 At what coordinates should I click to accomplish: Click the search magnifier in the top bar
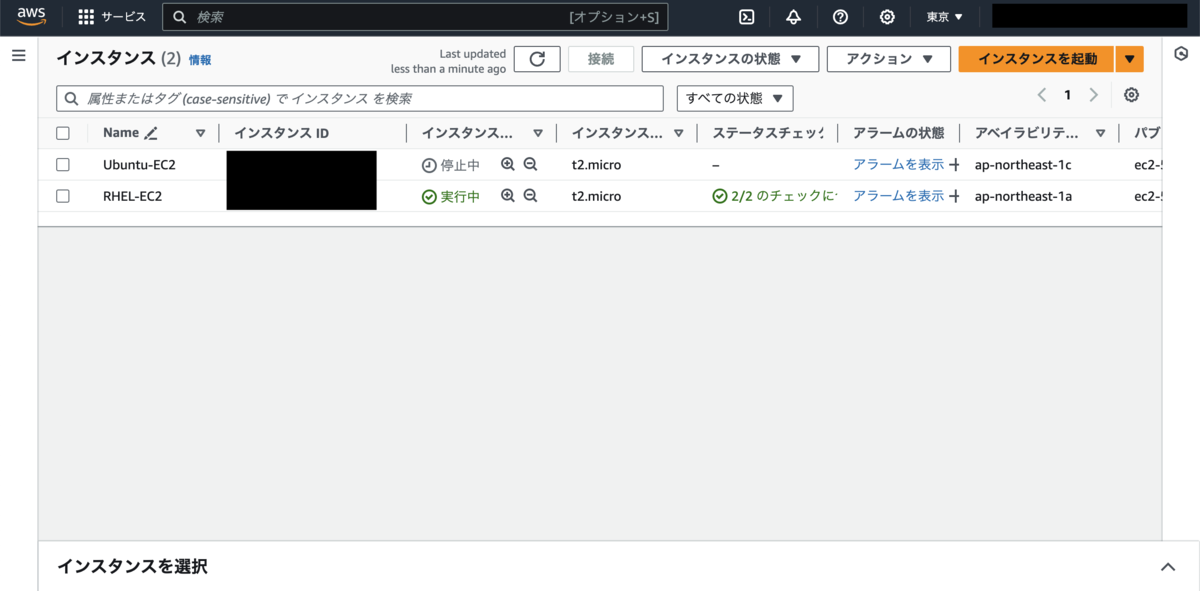tap(179, 17)
